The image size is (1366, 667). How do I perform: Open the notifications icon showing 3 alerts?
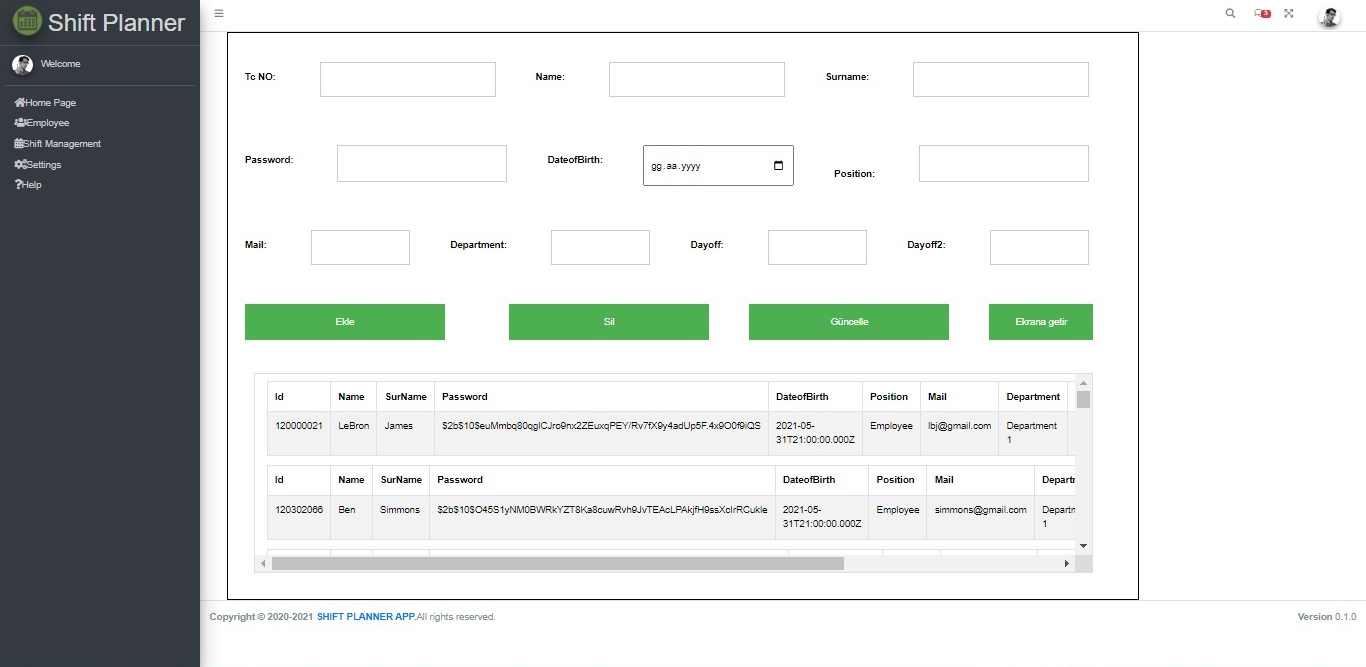click(1260, 13)
